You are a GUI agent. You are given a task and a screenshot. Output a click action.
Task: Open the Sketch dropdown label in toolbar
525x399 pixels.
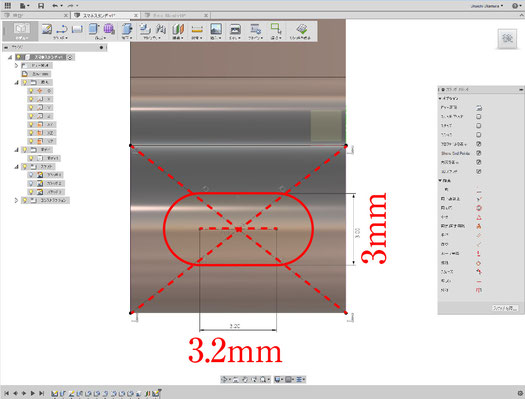coord(61,38)
